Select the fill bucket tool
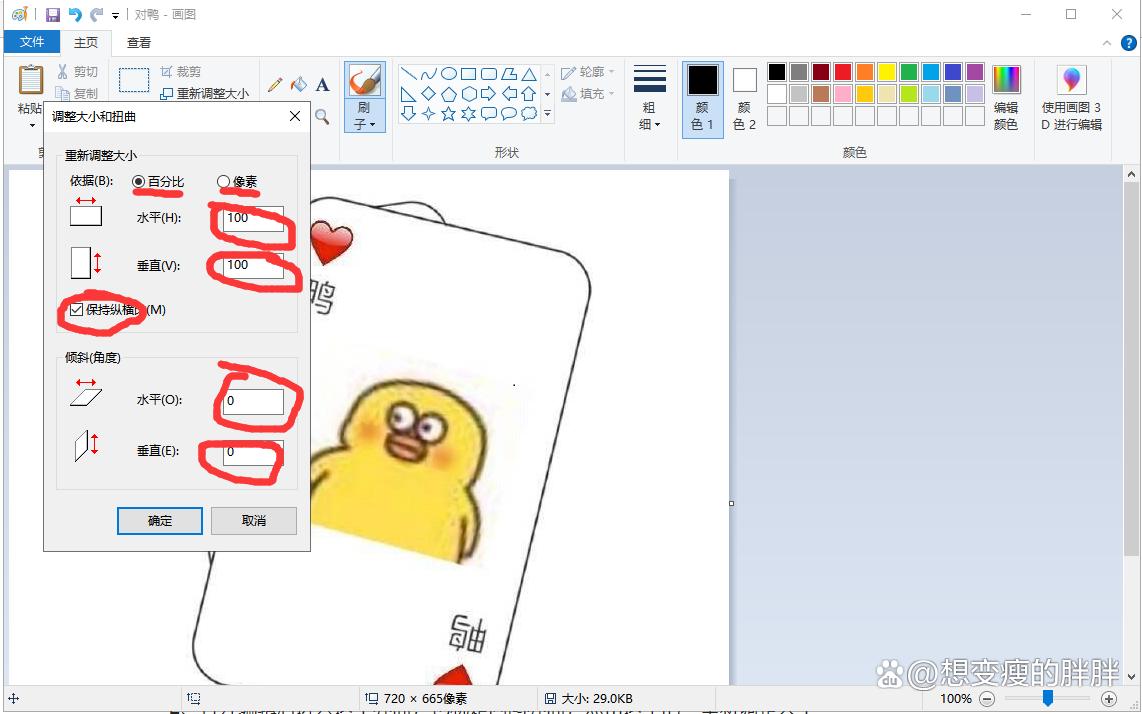The width and height of the screenshot is (1142, 714). [x=298, y=85]
